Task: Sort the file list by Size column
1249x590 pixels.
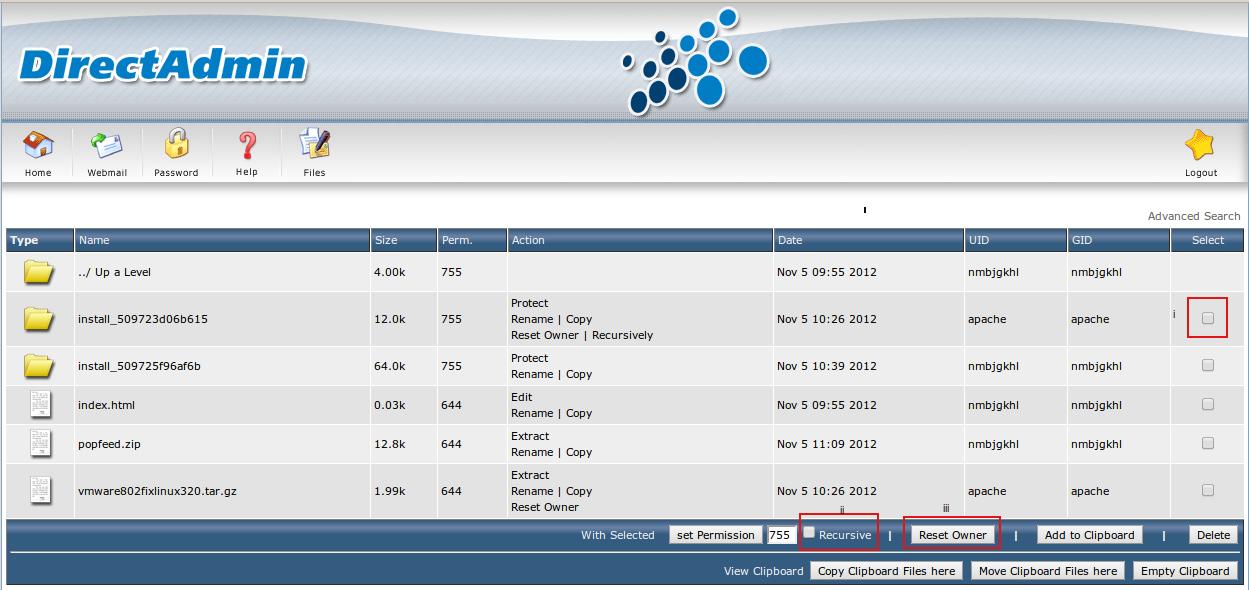Action: [386, 240]
